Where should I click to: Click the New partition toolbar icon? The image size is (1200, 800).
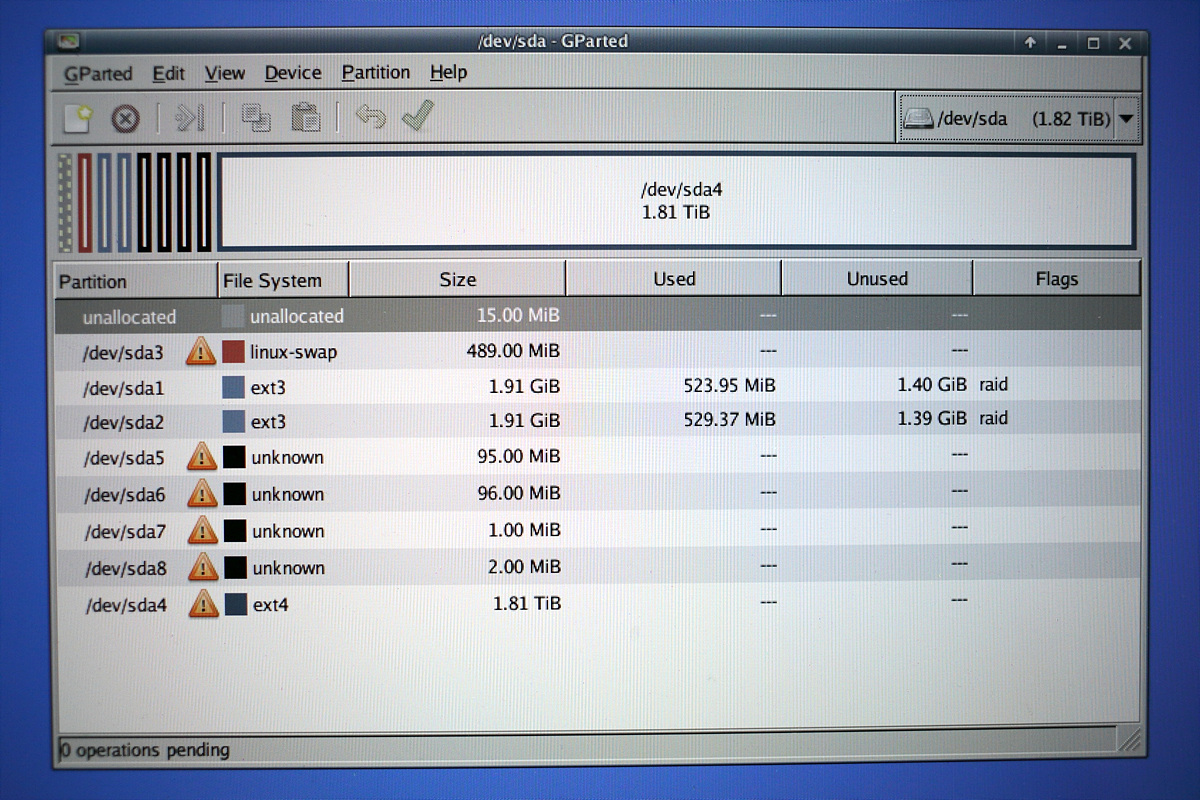click(x=77, y=119)
